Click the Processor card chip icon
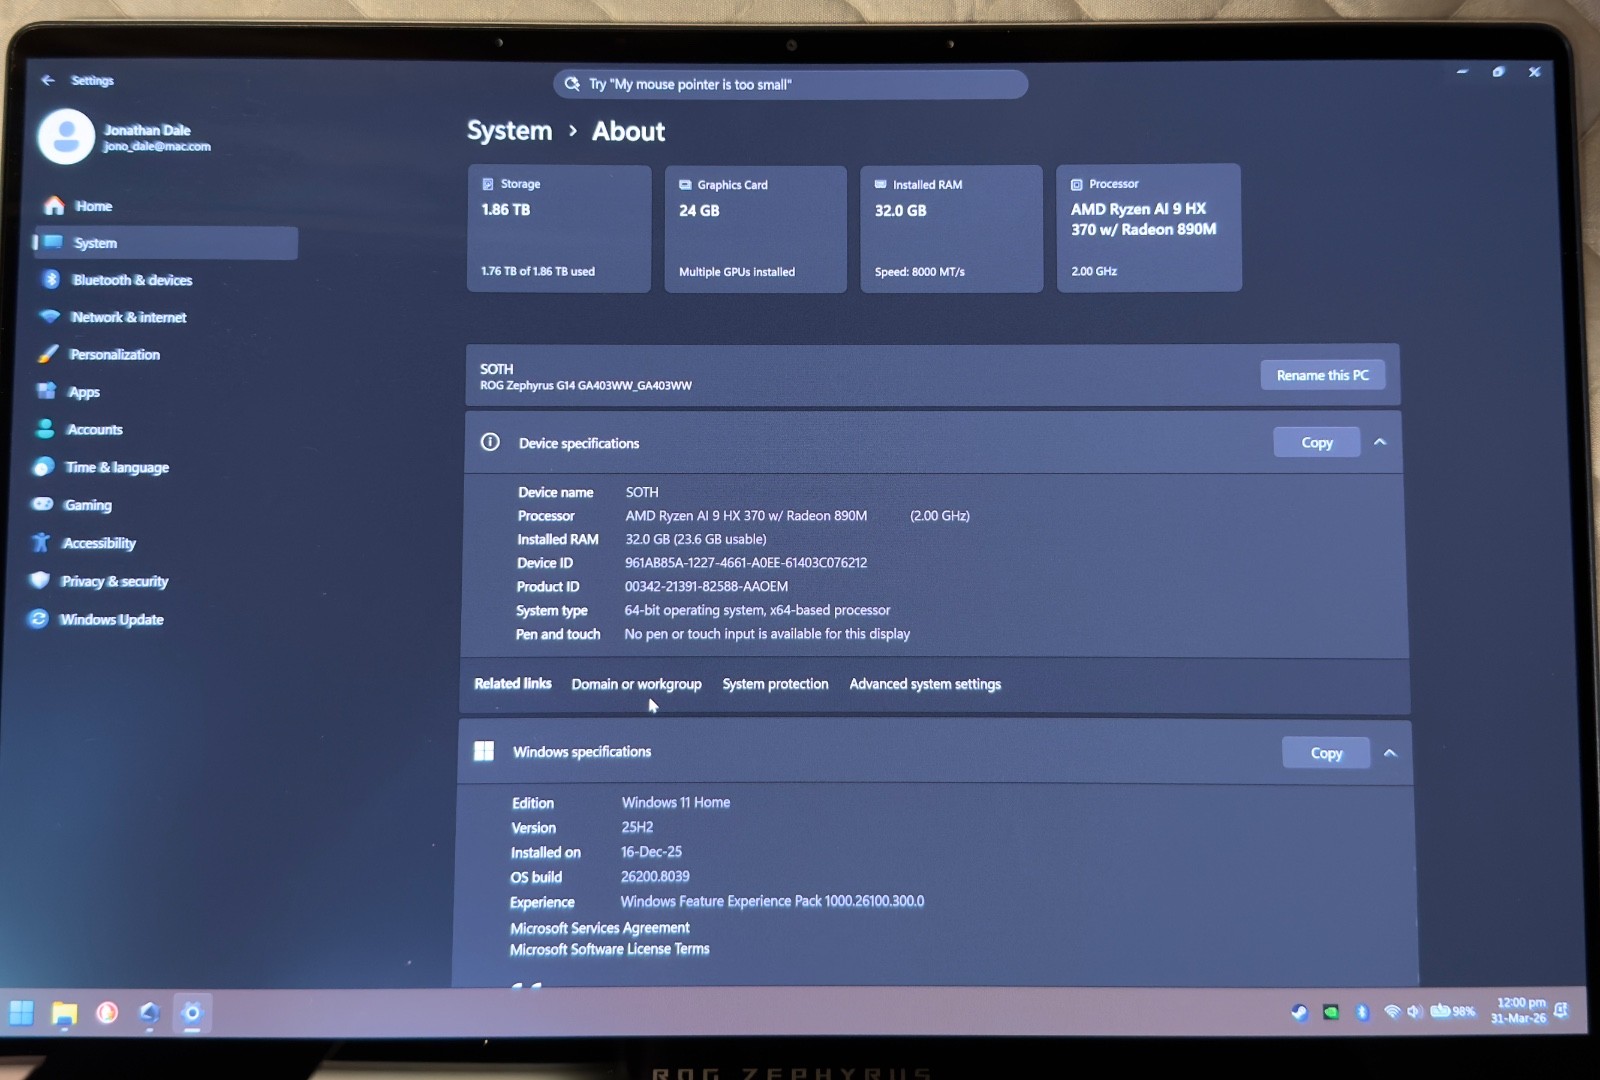 (x=1077, y=184)
